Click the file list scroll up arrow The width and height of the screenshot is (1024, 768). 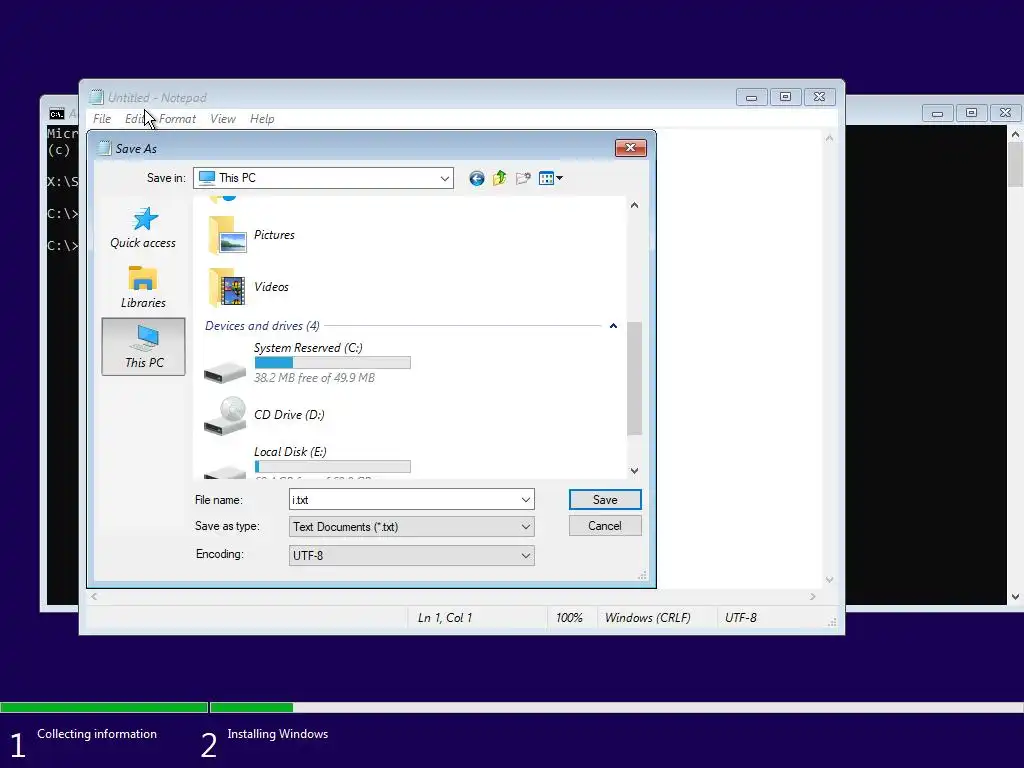(634, 205)
